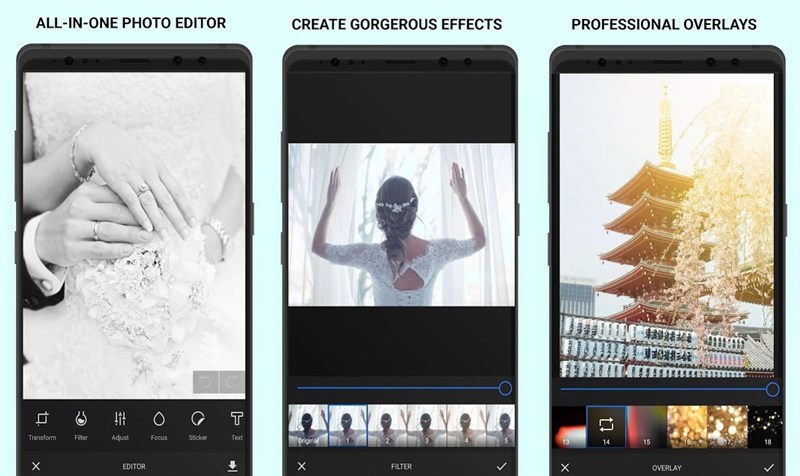
Task: Select the Transform crop tool
Action: (42, 425)
